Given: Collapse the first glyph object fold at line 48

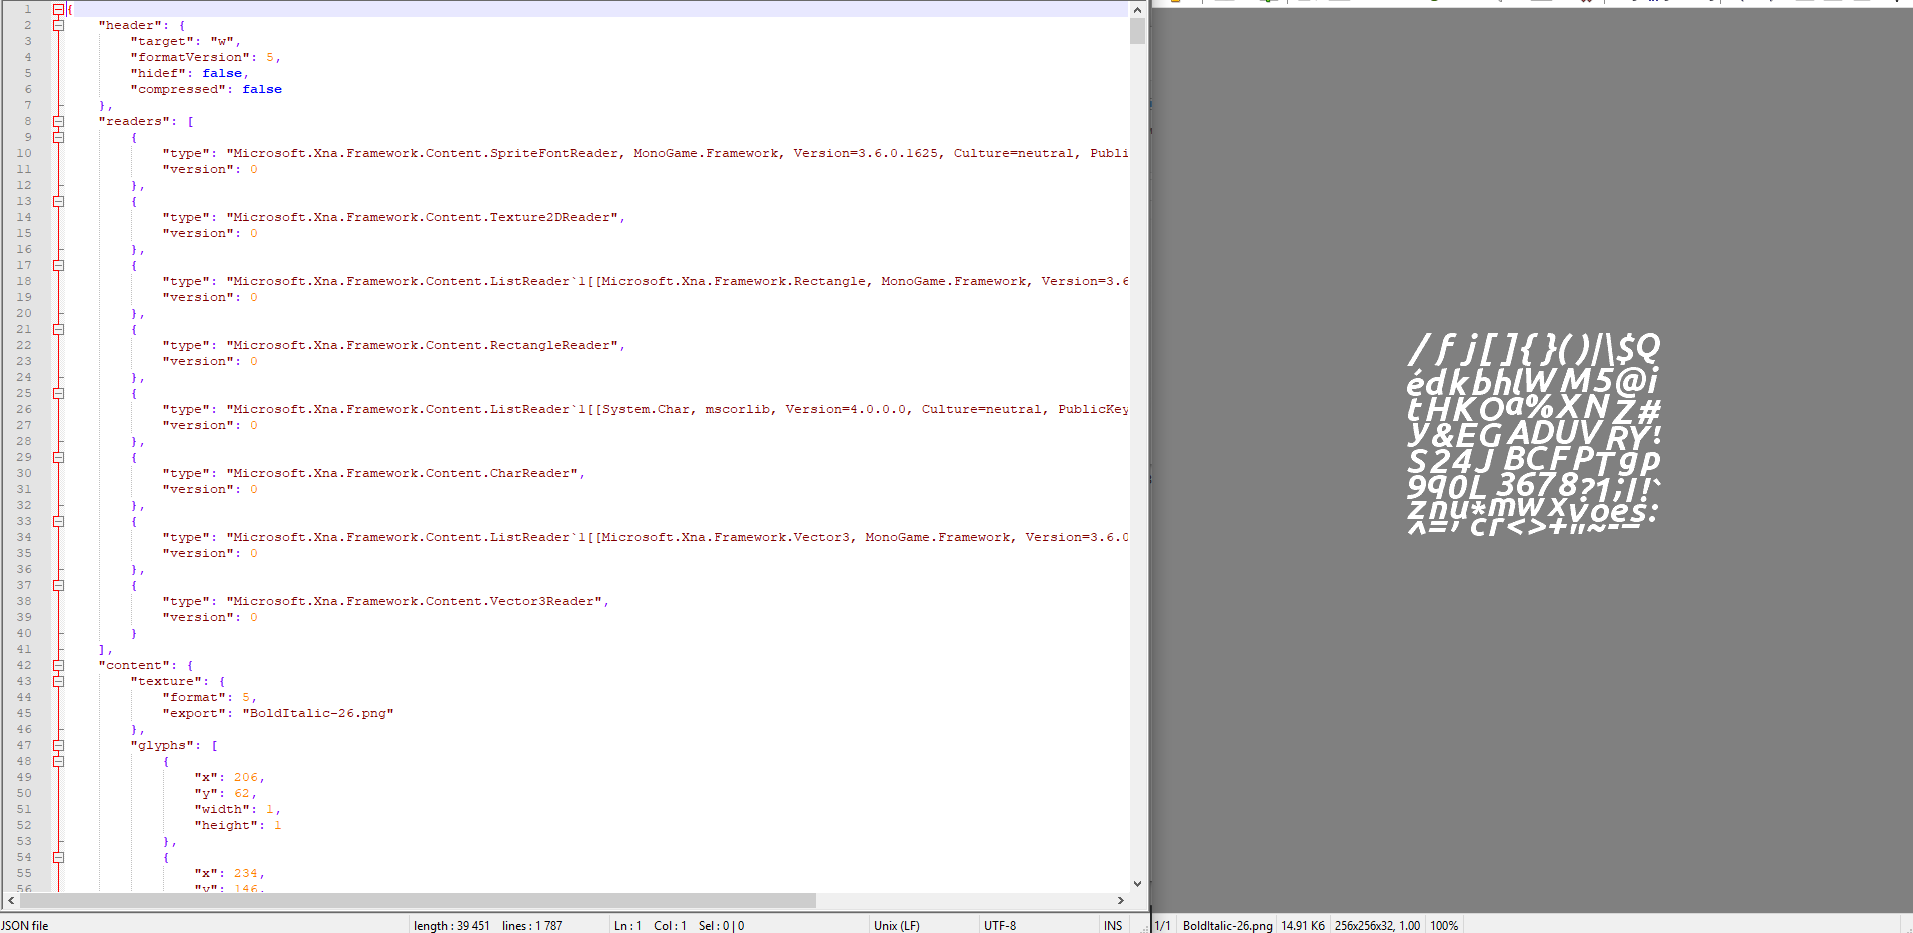Looking at the screenshot, I should pos(58,761).
